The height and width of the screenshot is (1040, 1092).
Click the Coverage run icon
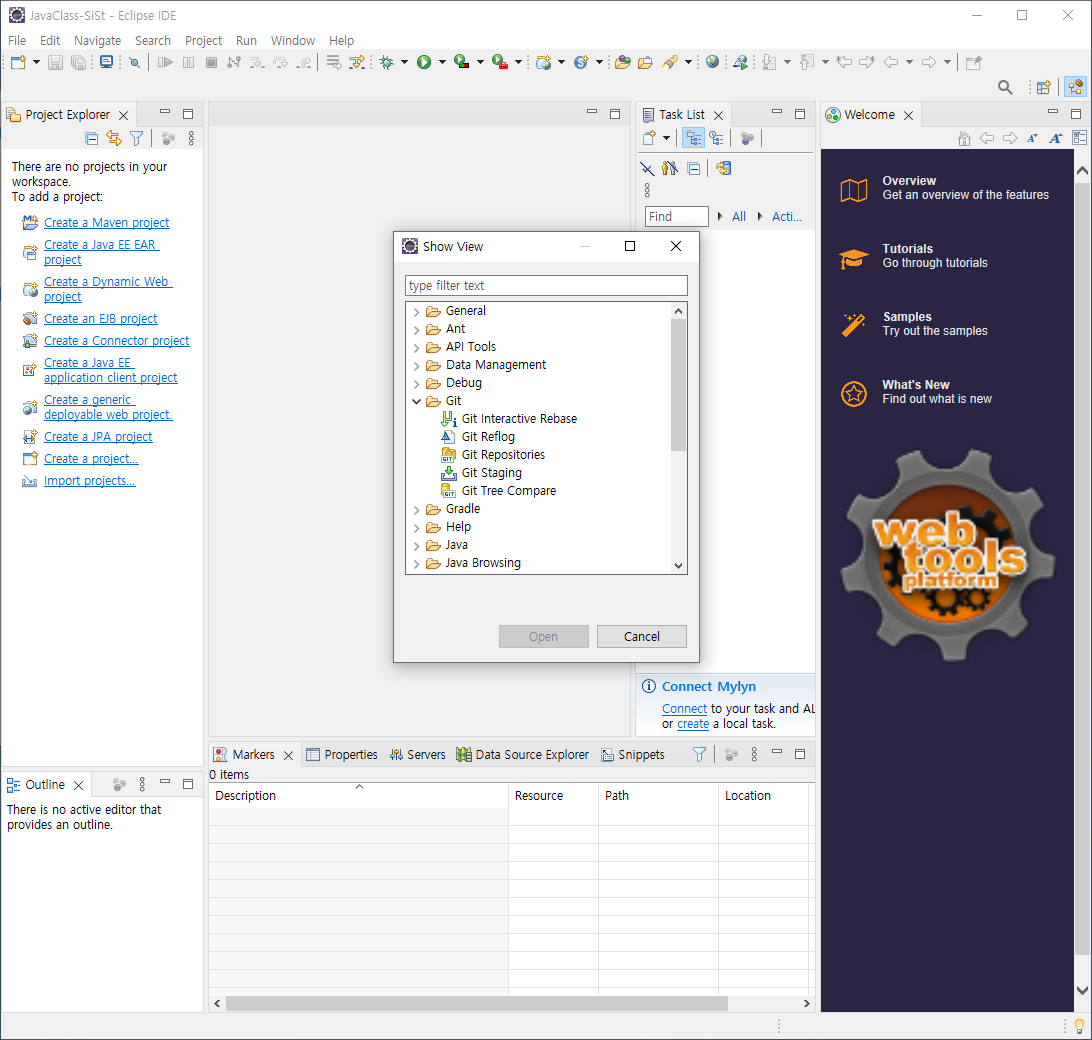[x=461, y=62]
